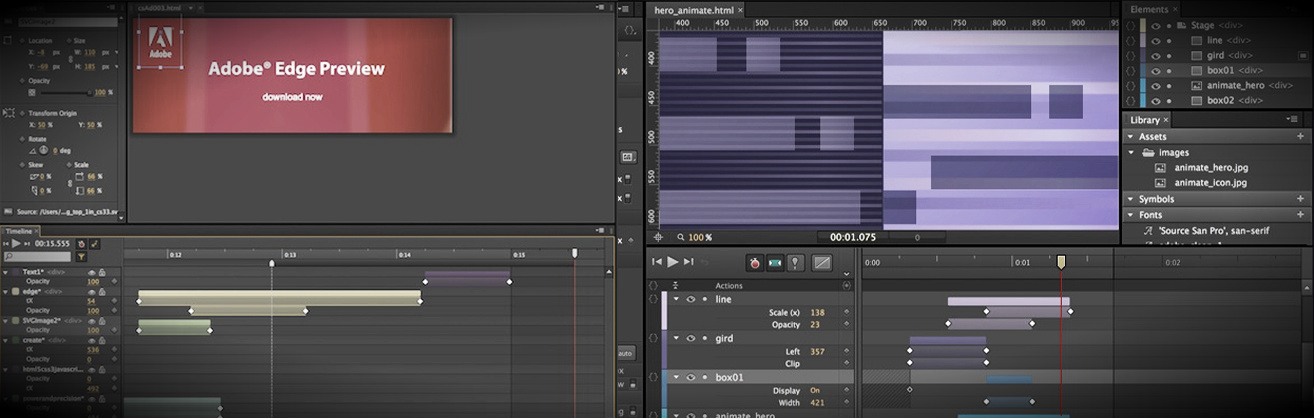Click the filter funnel icon in left Timeline
The height and width of the screenshot is (418, 1314).
[x=81, y=257]
